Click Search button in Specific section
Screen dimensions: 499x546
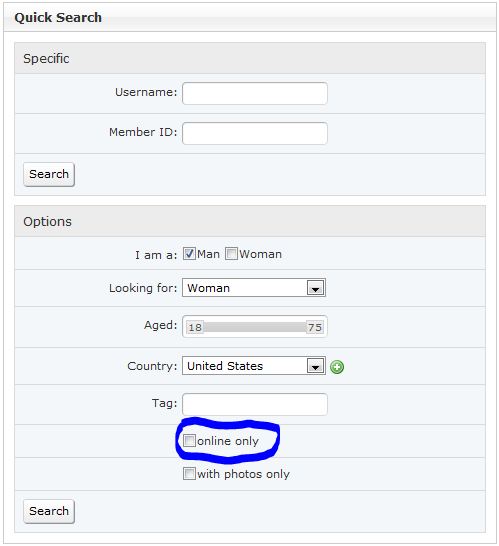click(49, 174)
